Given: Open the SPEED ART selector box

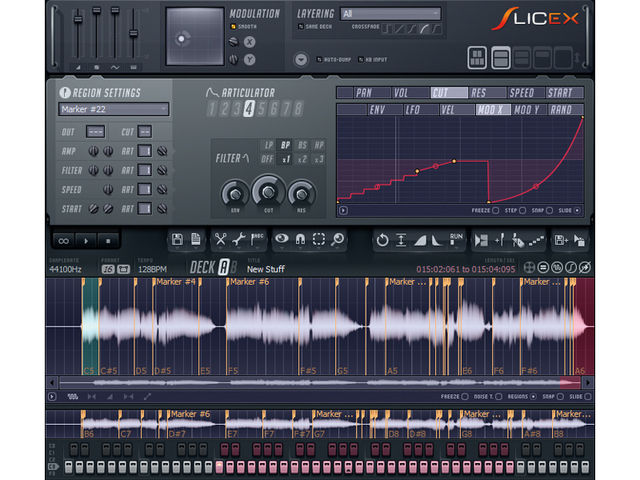Looking at the screenshot, I should (144, 189).
